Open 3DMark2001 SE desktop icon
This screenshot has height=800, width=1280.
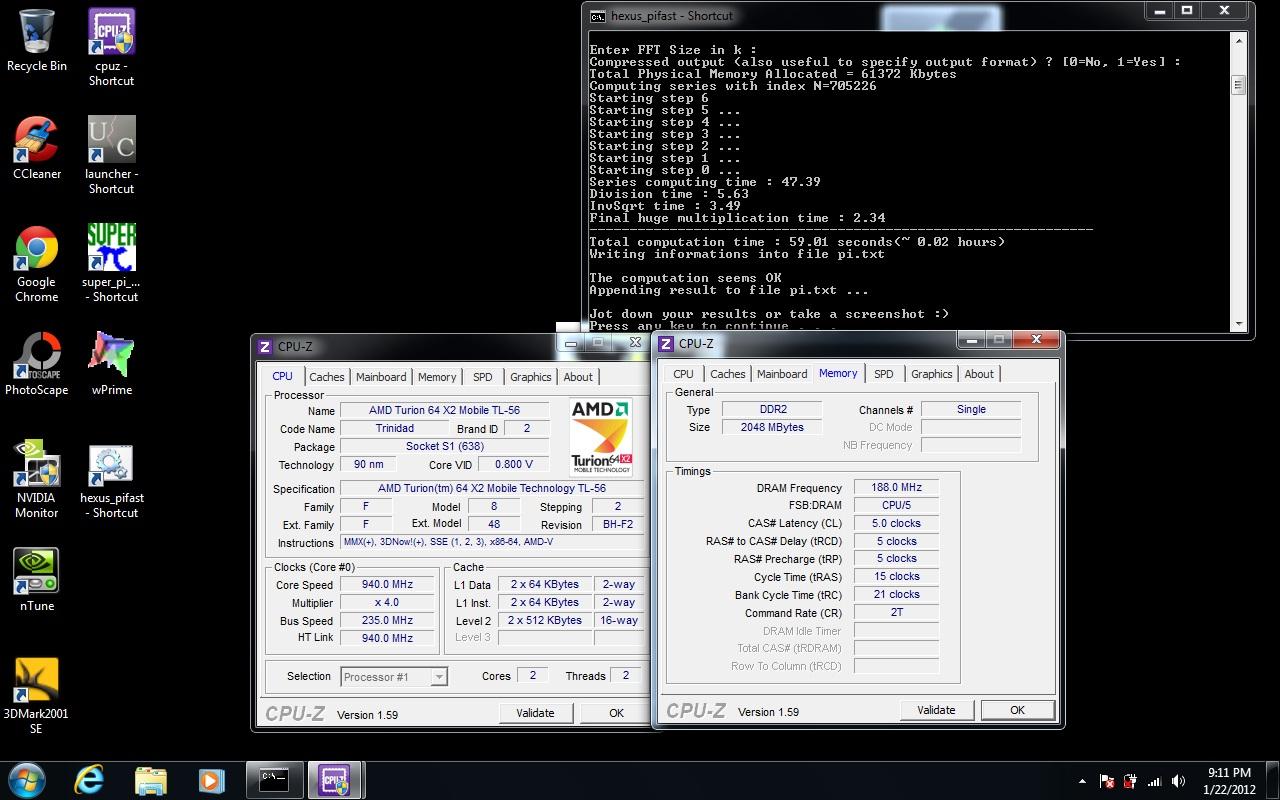[36, 695]
